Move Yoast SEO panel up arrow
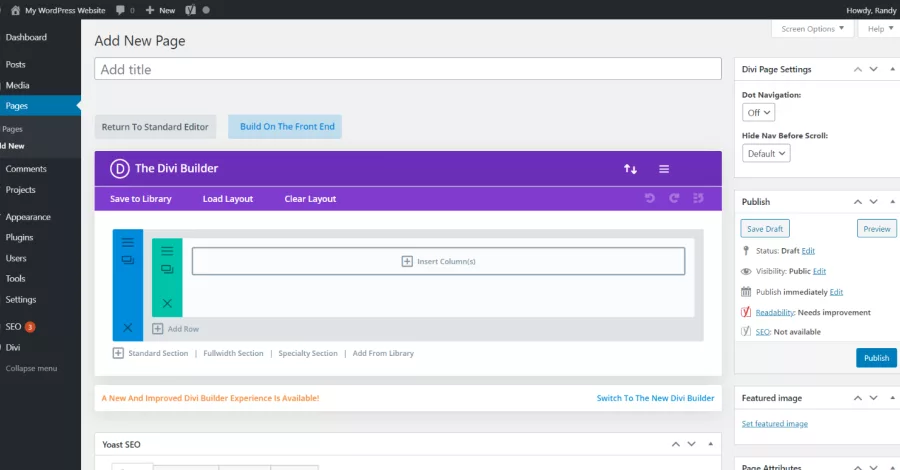This screenshot has width=900, height=470. pos(676,444)
